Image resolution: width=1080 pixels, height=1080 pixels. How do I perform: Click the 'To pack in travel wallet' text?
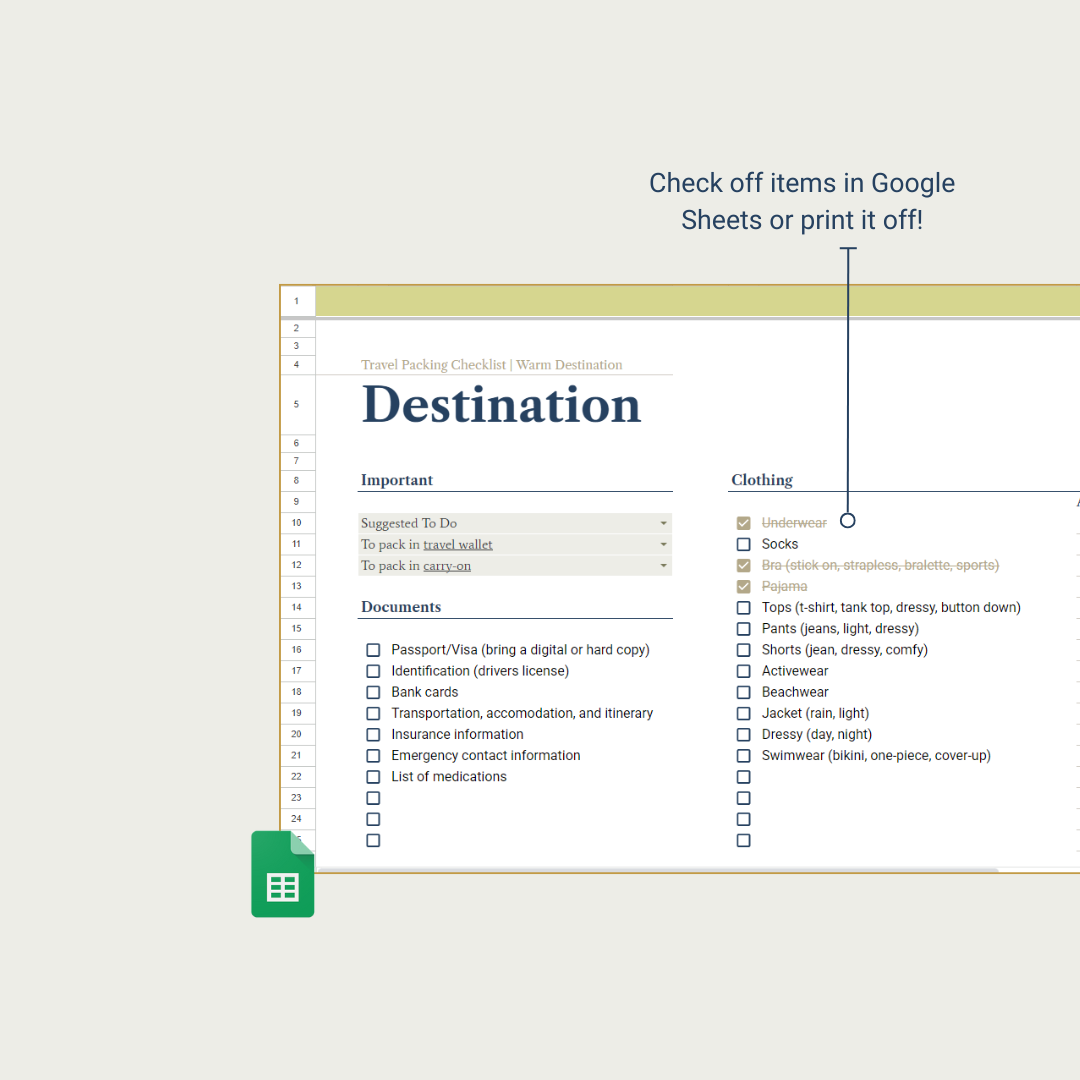point(426,545)
